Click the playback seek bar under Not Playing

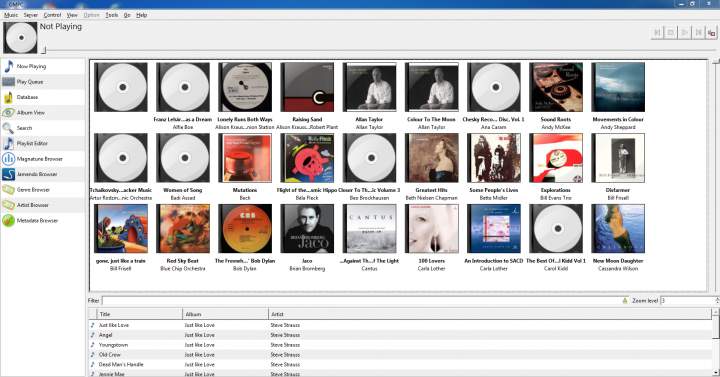tap(379, 50)
